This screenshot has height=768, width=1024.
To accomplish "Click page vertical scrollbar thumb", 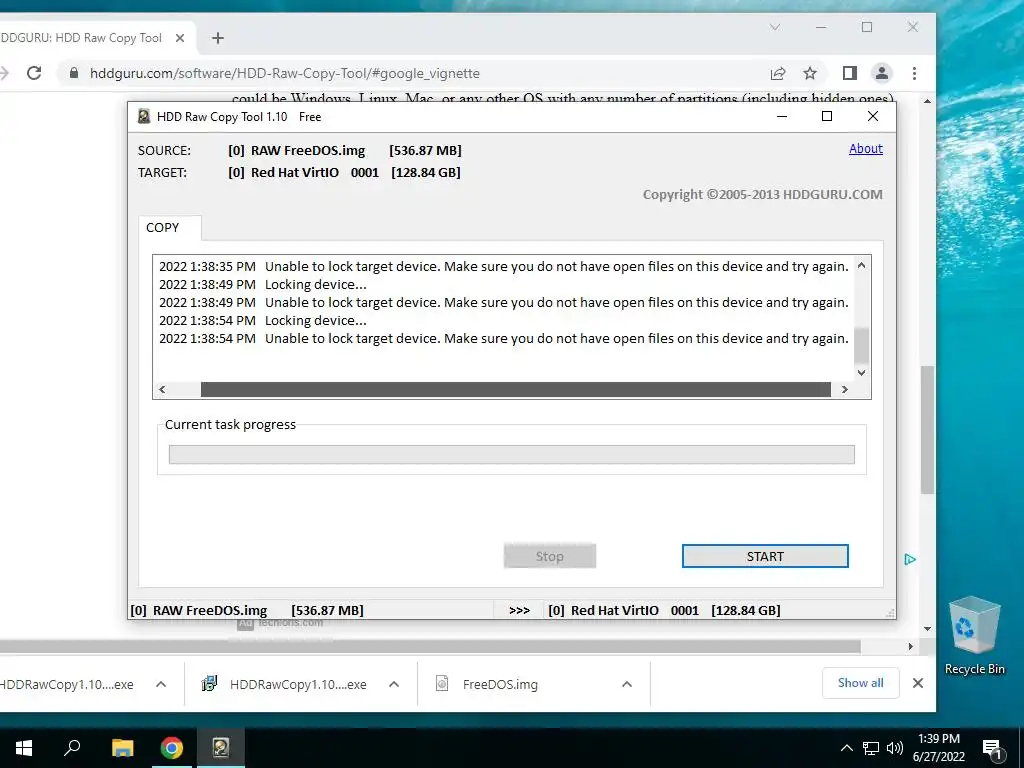I will point(927,430).
